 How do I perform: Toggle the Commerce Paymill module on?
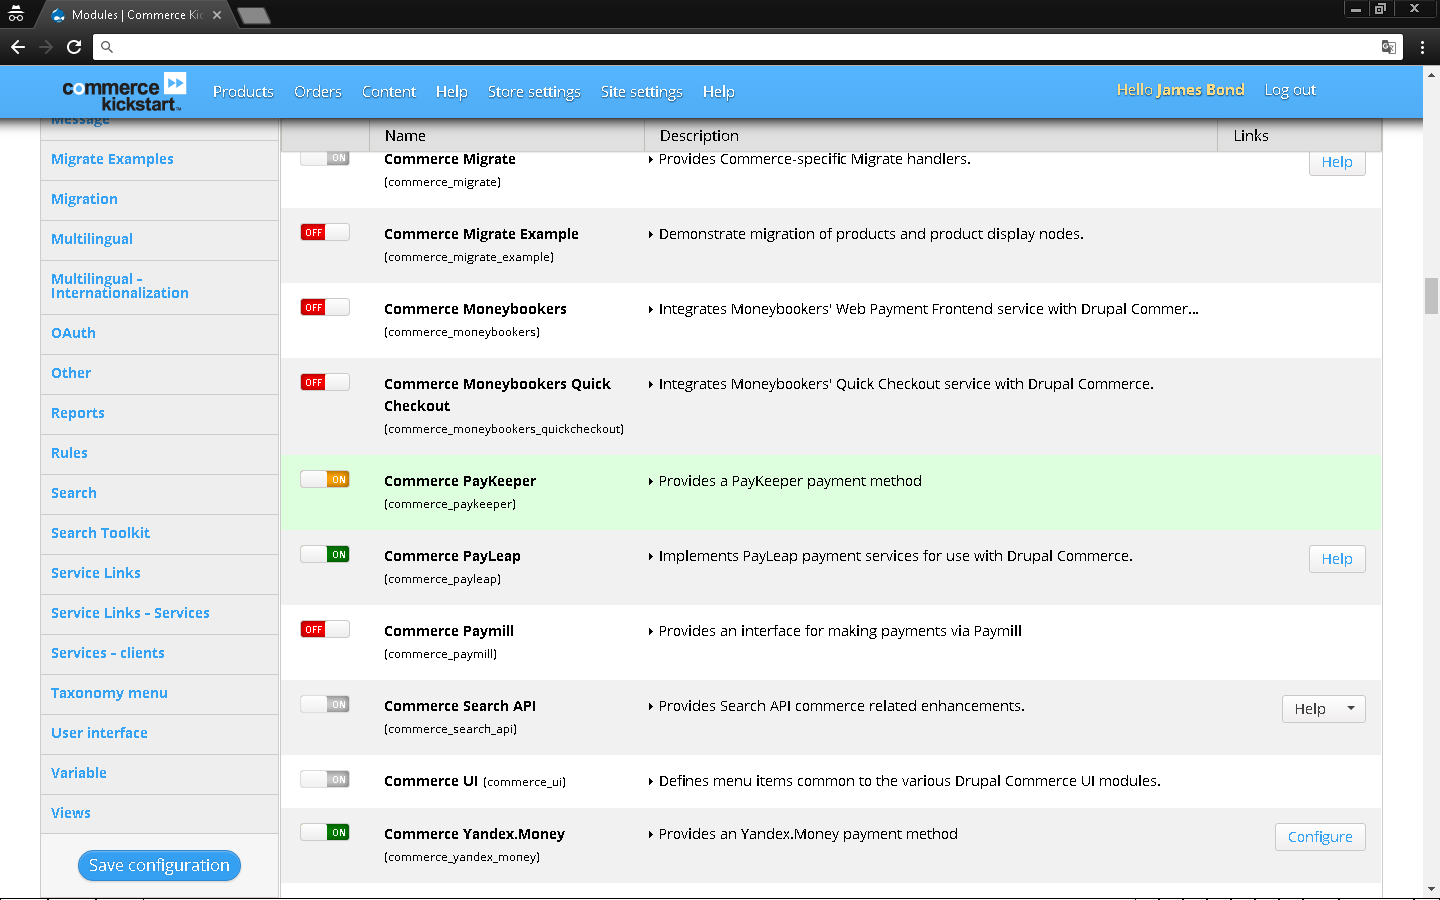click(x=325, y=630)
